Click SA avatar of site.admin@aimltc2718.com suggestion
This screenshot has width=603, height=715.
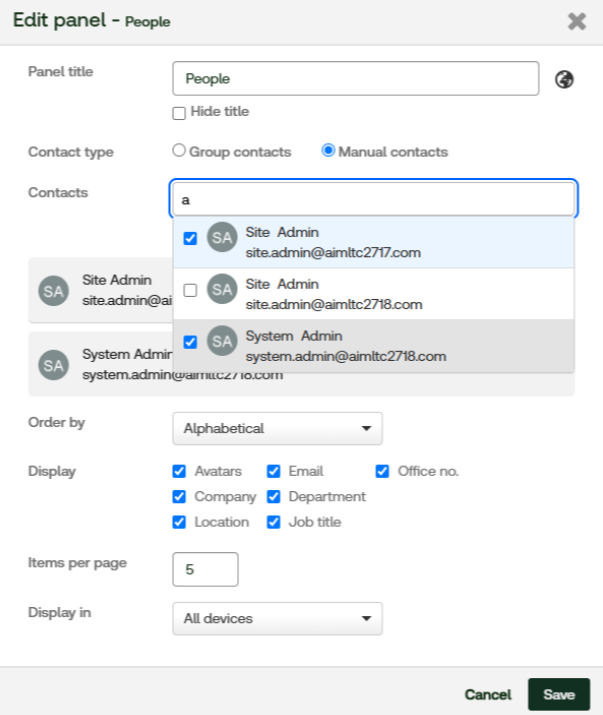pyautogui.click(x=221, y=290)
